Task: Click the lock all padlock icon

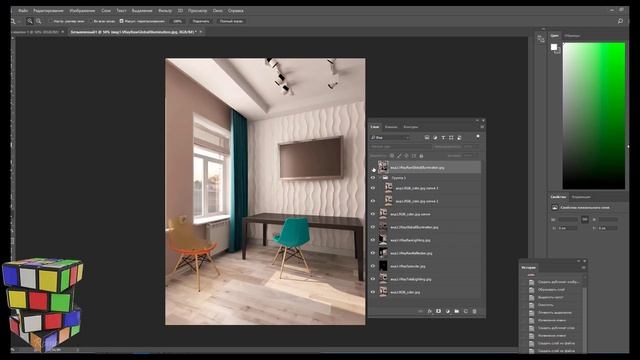Action: coord(421,156)
